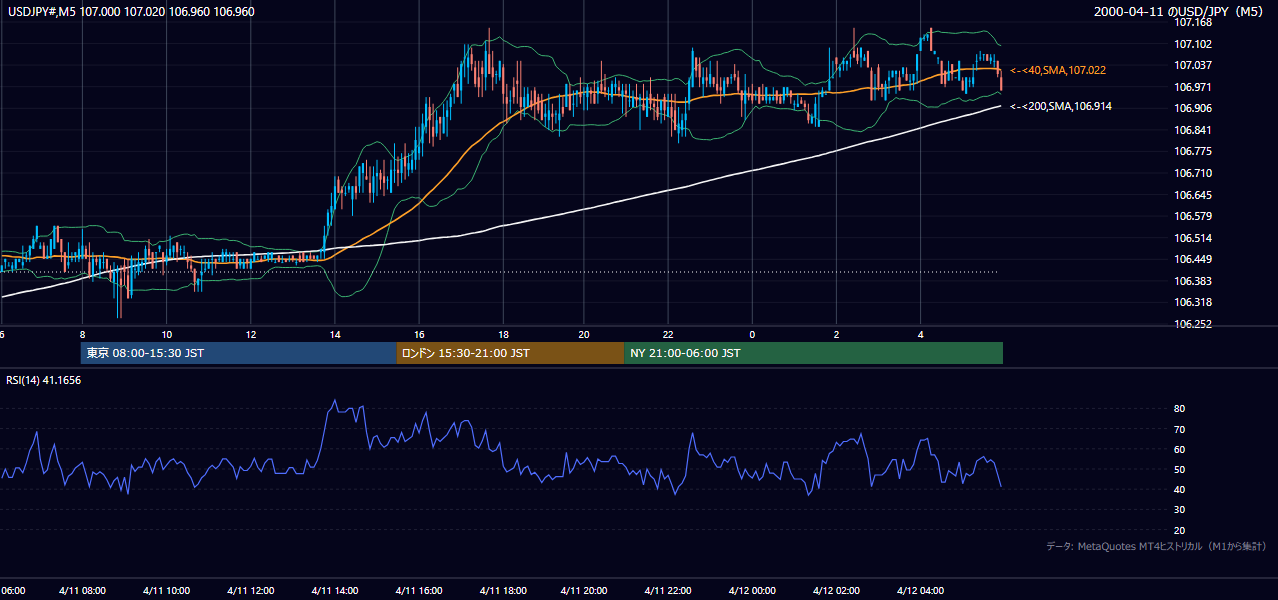1278x600 pixels.
Task: Click the 4/11 20:00 time label
Action: 585,590
